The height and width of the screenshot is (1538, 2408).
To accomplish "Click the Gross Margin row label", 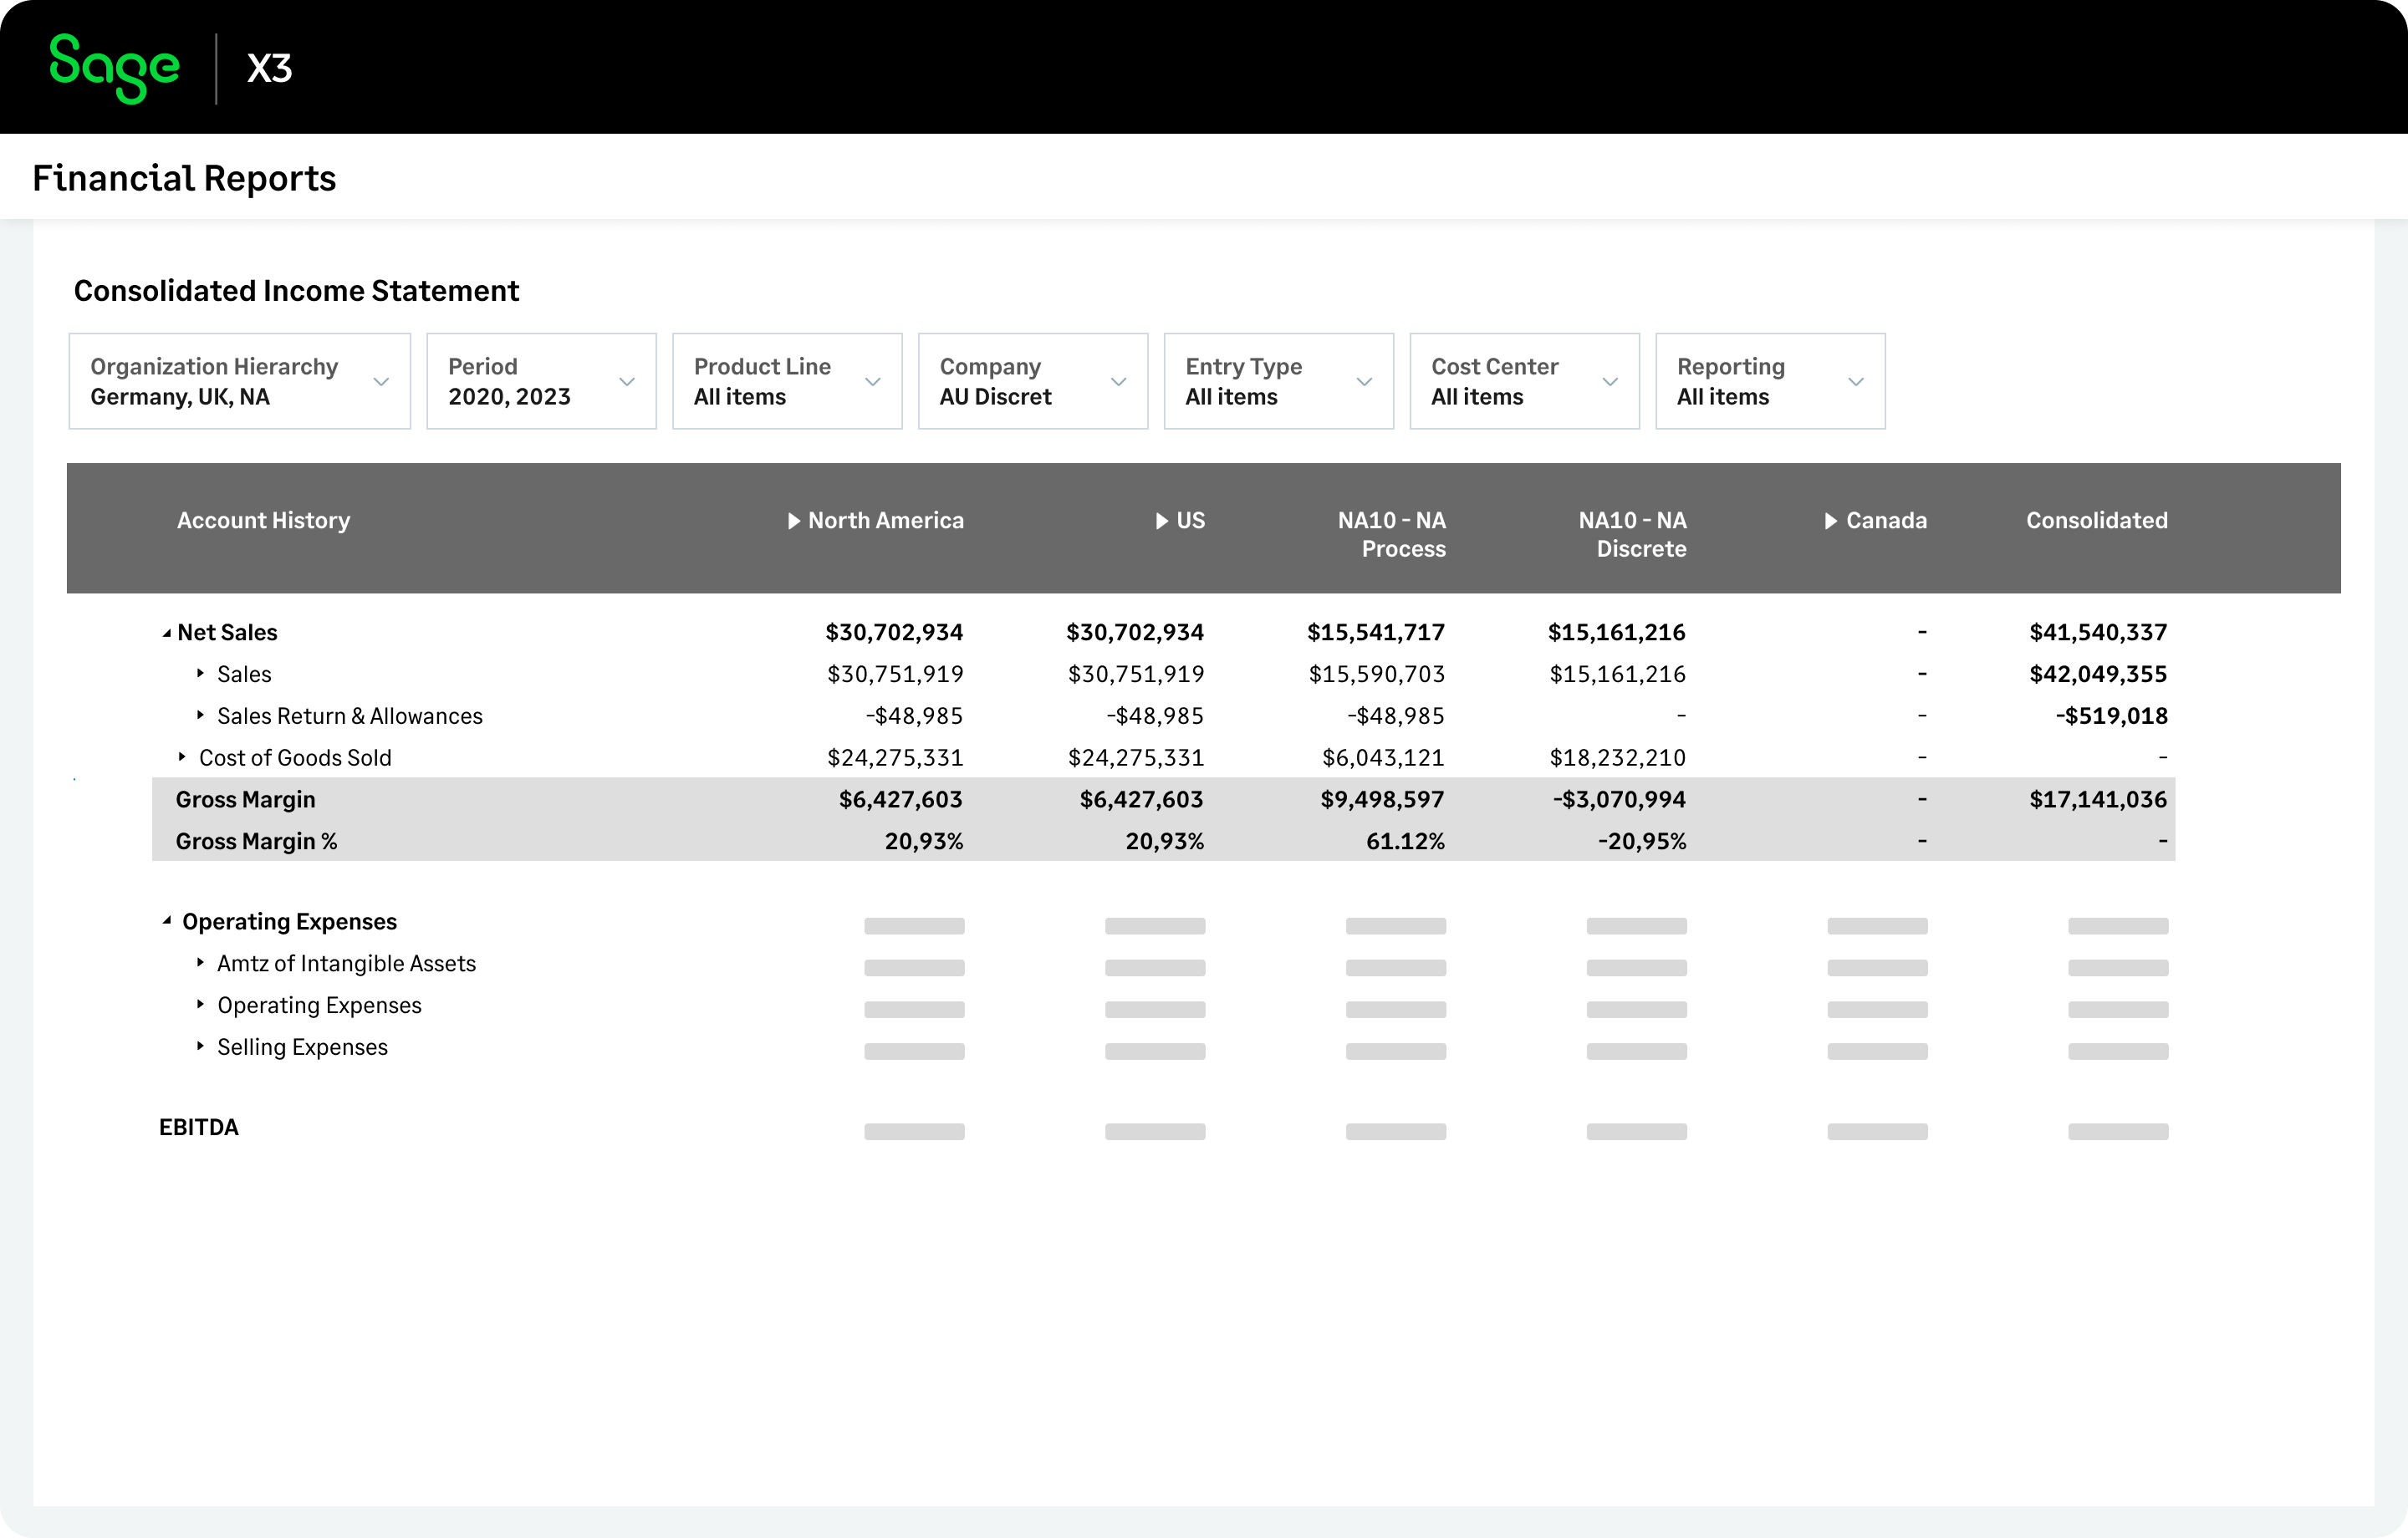I will [245, 800].
